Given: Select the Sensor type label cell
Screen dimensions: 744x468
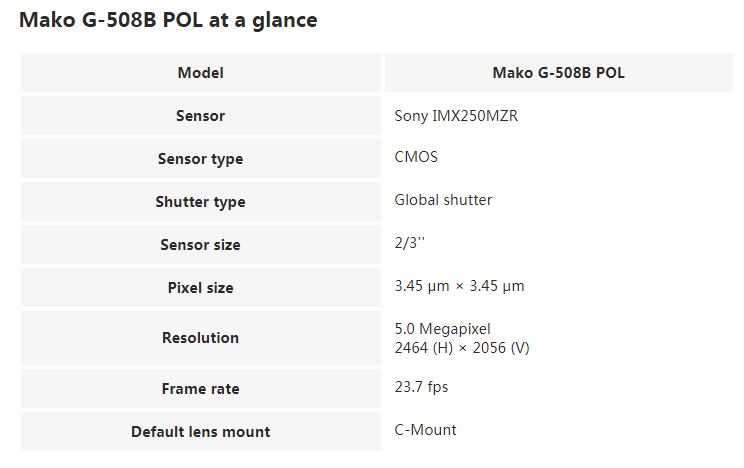Looking at the screenshot, I should (x=201, y=159).
